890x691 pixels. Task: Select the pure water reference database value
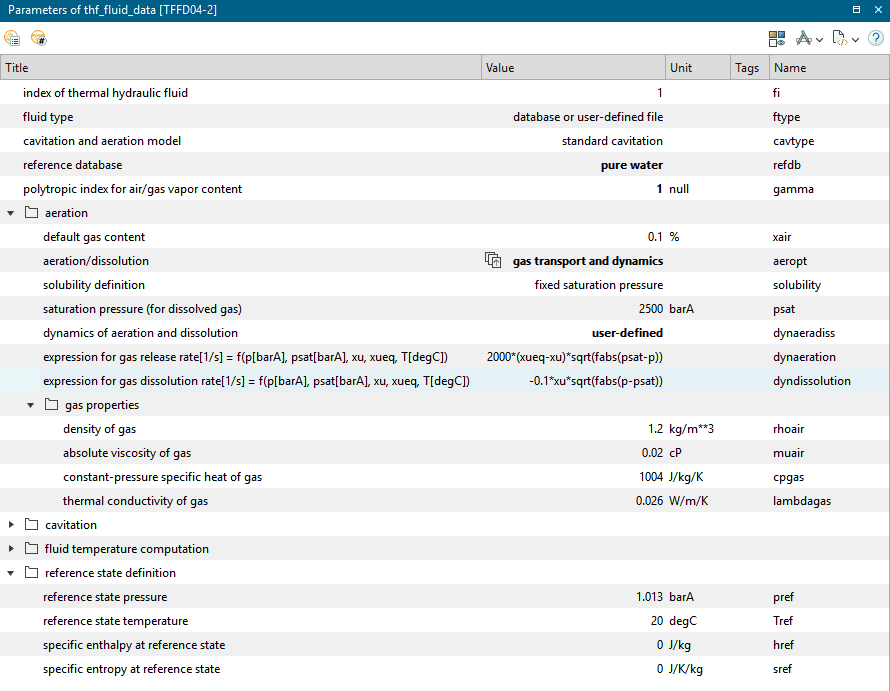tap(631, 165)
